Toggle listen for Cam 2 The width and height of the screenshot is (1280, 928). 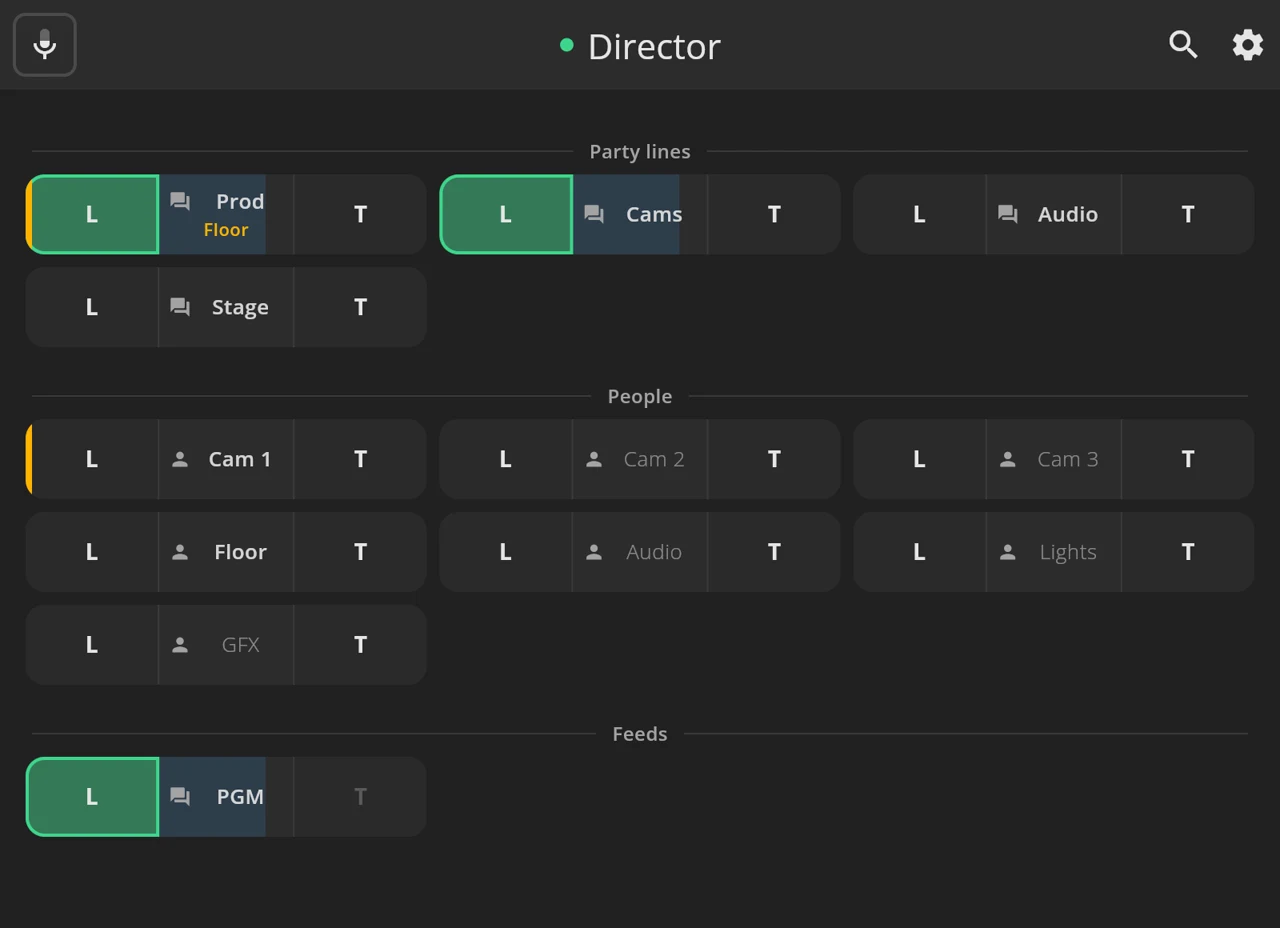point(506,459)
